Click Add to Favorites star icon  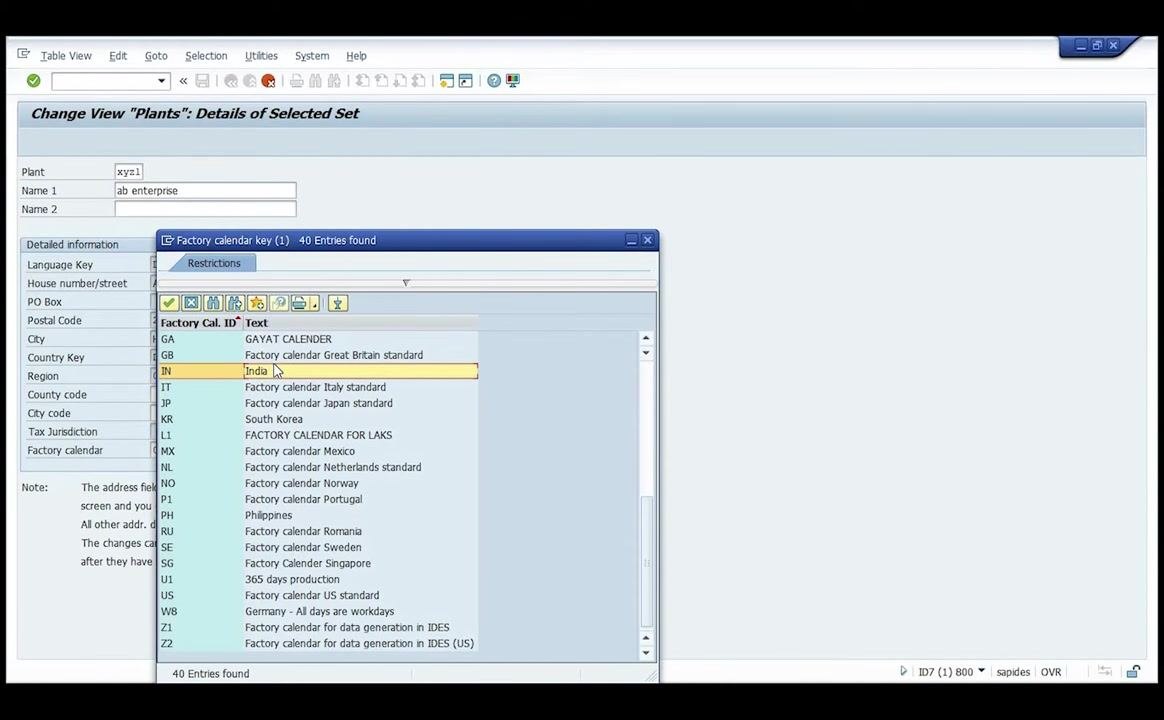click(x=257, y=303)
